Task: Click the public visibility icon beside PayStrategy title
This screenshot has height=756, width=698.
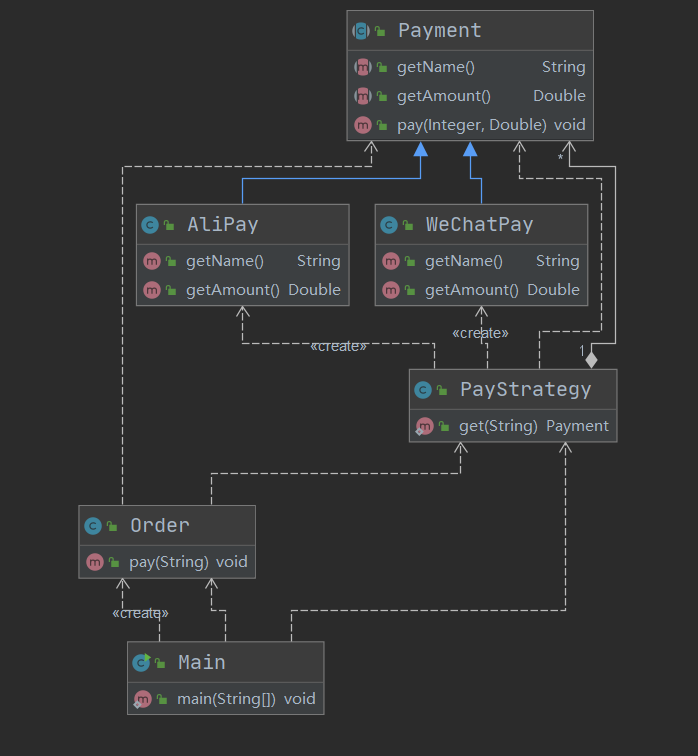Action: [x=442, y=390]
